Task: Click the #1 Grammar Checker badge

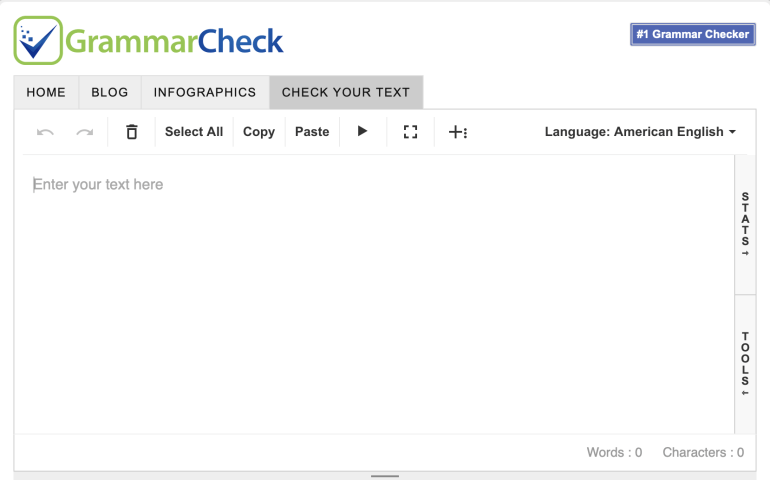Action: (x=693, y=34)
